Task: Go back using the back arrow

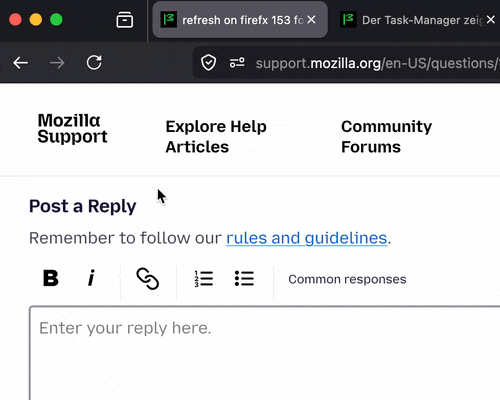Action: (20, 63)
